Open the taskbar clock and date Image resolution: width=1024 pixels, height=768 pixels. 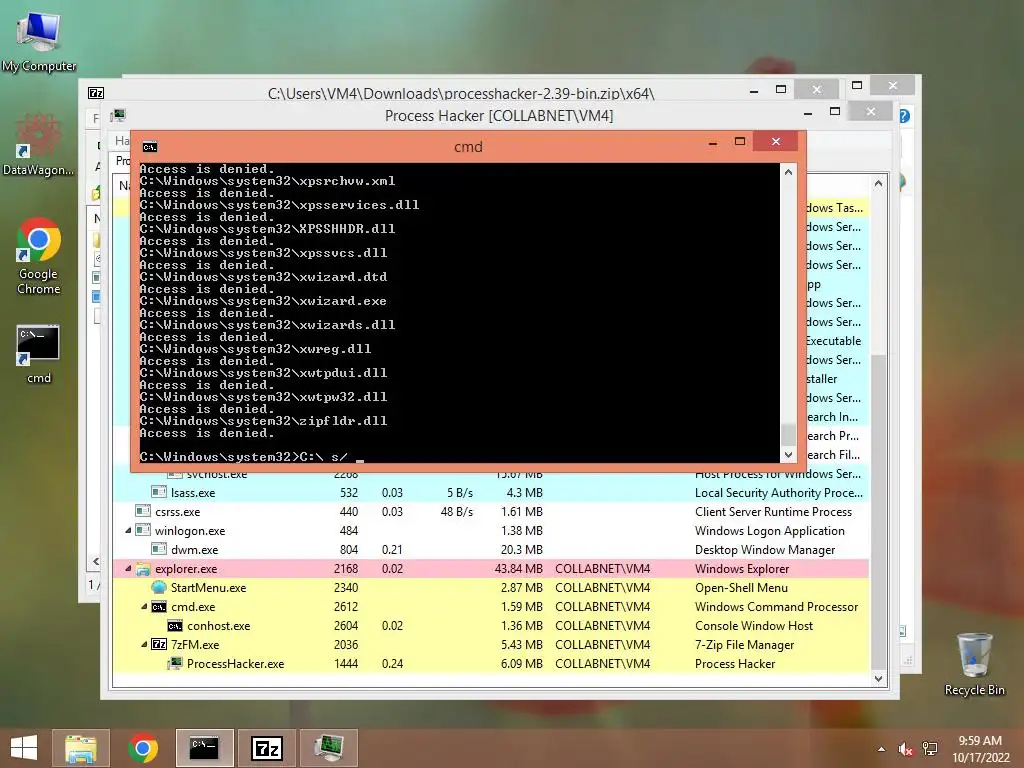[x=980, y=749]
